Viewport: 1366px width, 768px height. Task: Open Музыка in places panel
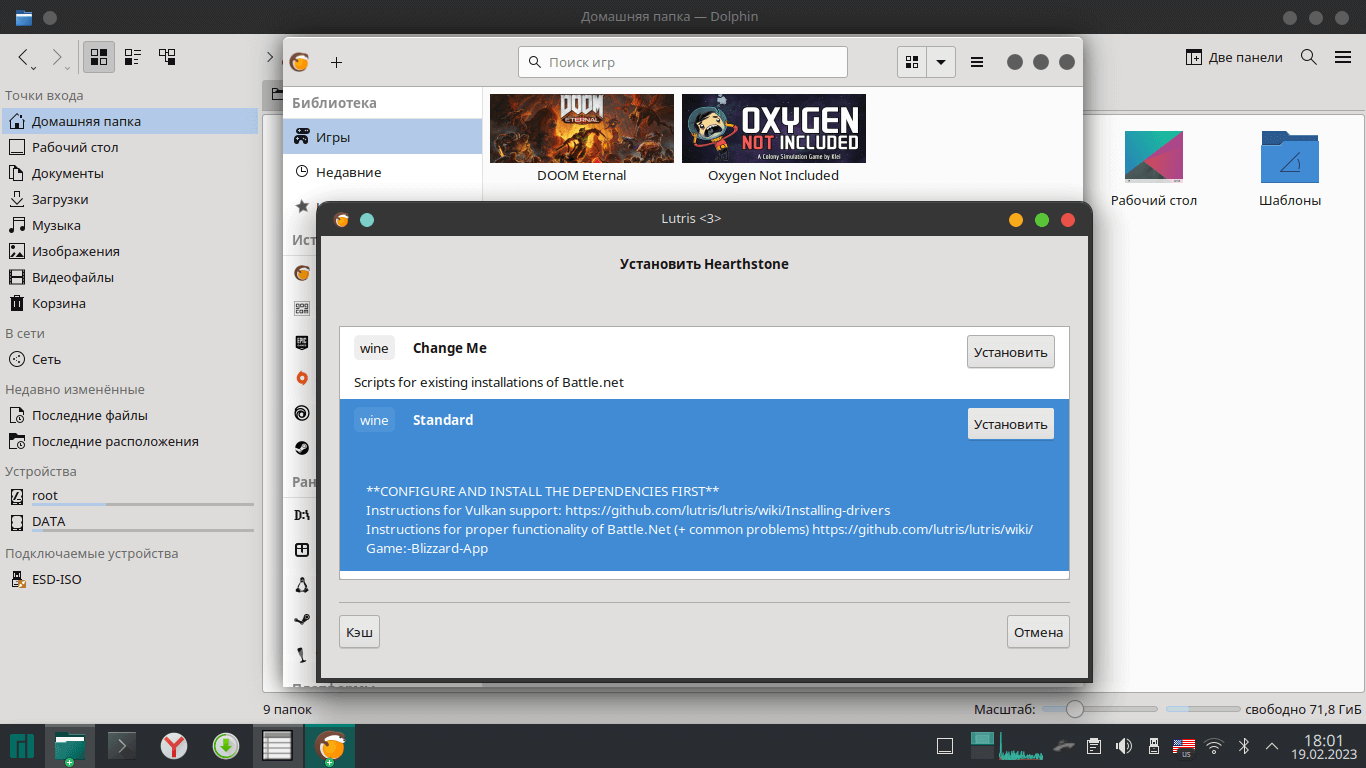coord(130,225)
